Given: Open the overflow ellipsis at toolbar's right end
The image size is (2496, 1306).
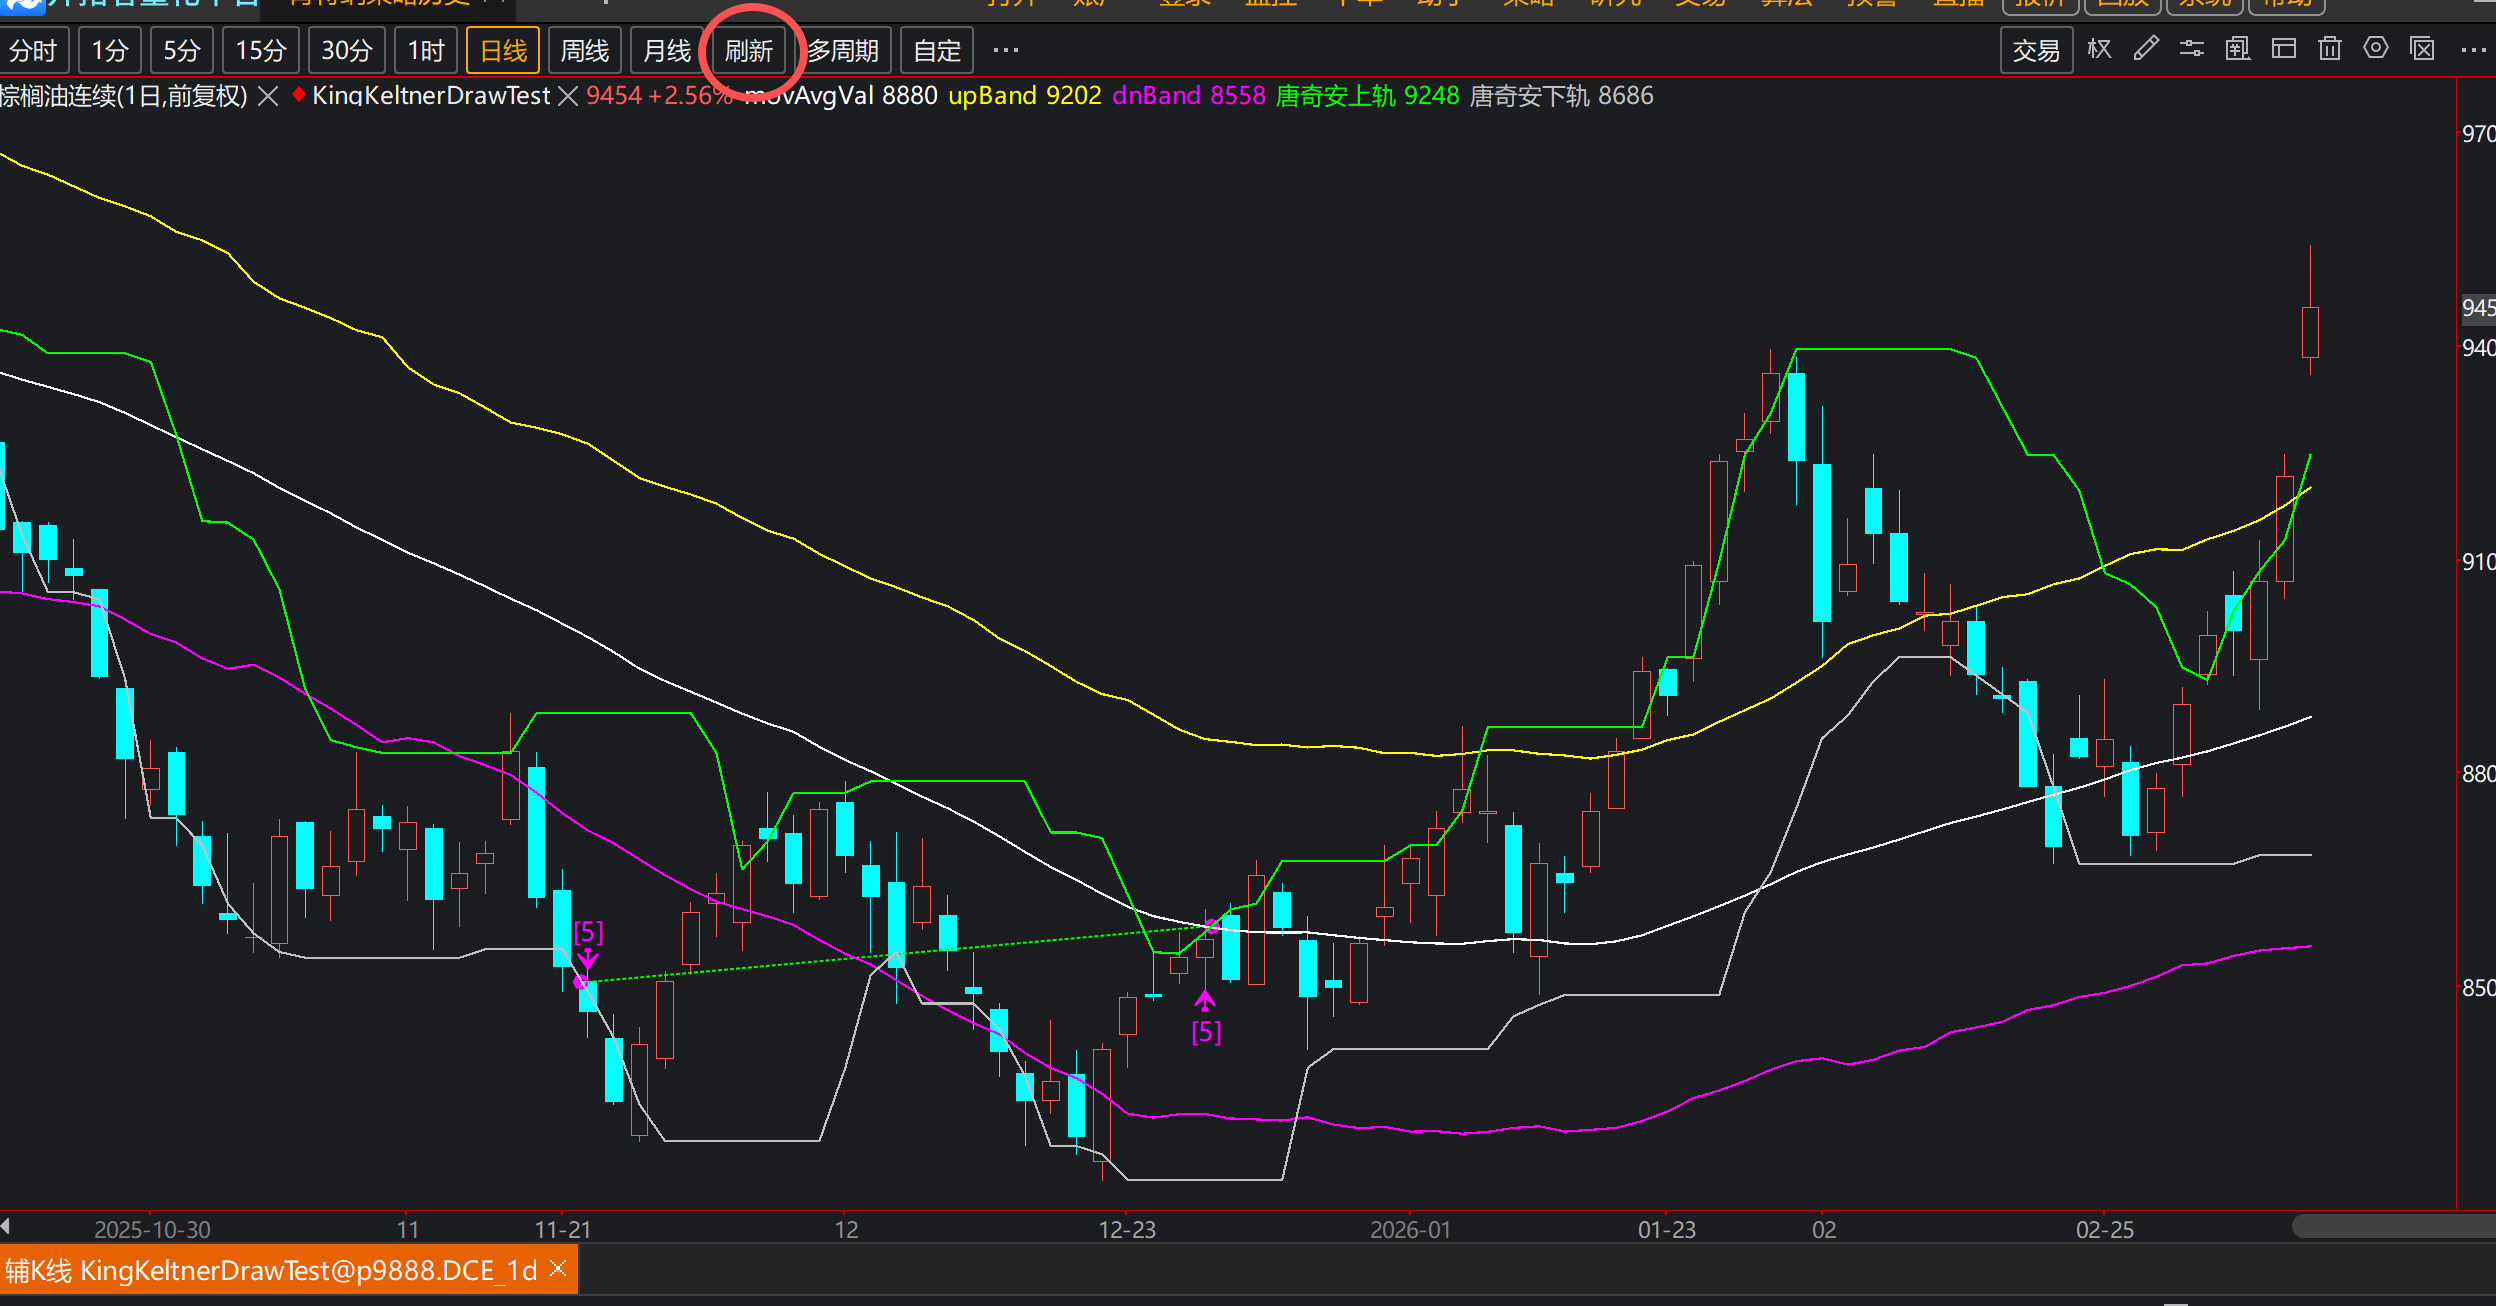Looking at the screenshot, I should click(2472, 50).
